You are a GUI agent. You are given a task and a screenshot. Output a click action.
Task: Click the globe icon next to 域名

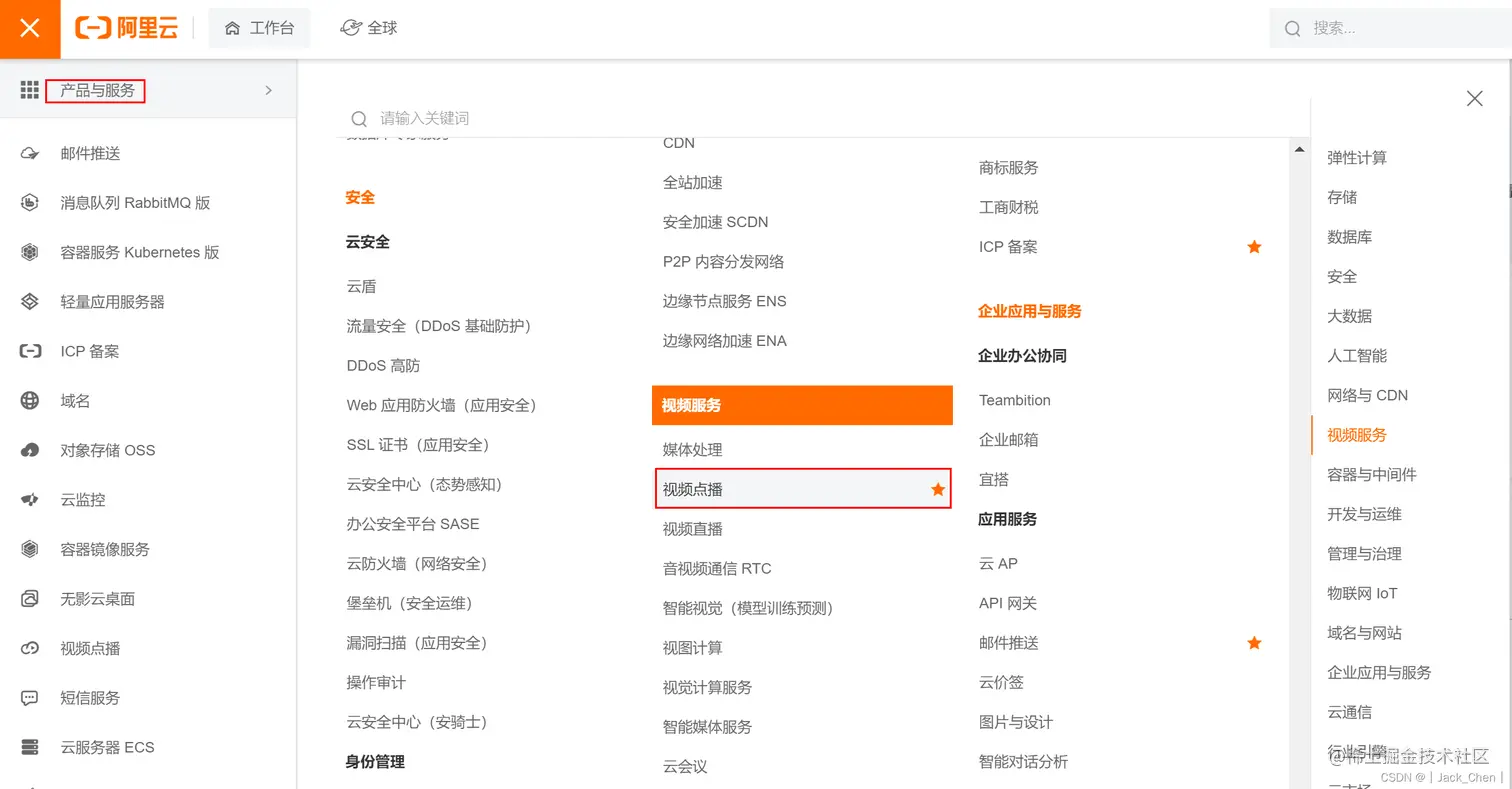(29, 401)
